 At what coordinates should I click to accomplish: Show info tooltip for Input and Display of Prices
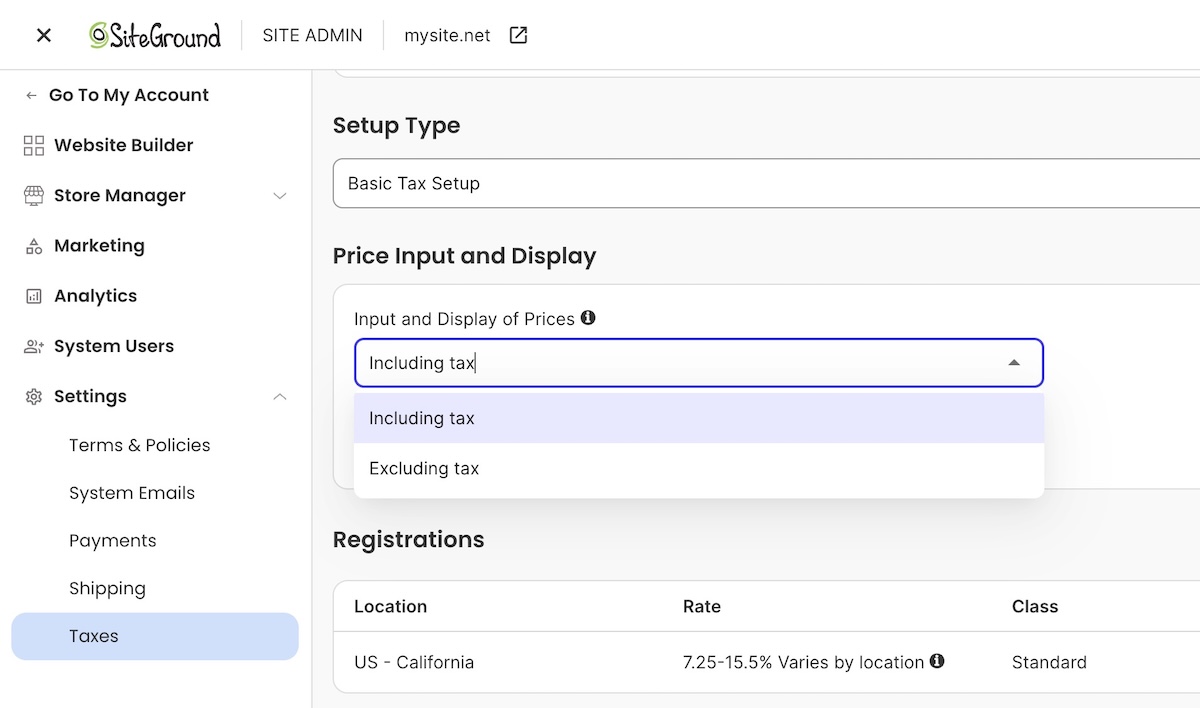[588, 318]
